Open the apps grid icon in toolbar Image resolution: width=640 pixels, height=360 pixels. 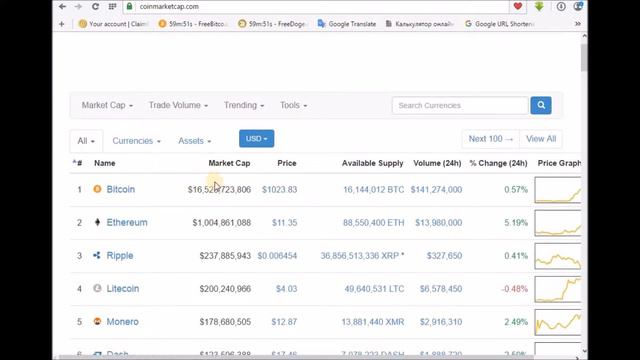[x=112, y=7]
